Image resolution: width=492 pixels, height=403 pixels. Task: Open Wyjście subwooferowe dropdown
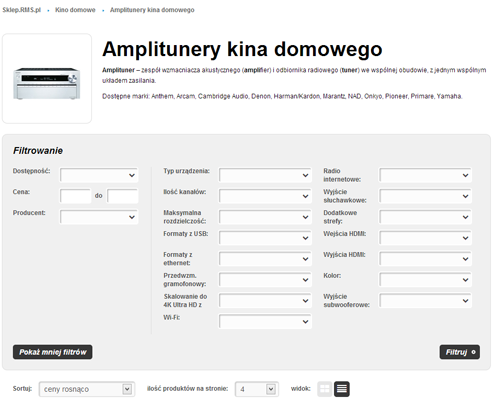click(x=425, y=301)
